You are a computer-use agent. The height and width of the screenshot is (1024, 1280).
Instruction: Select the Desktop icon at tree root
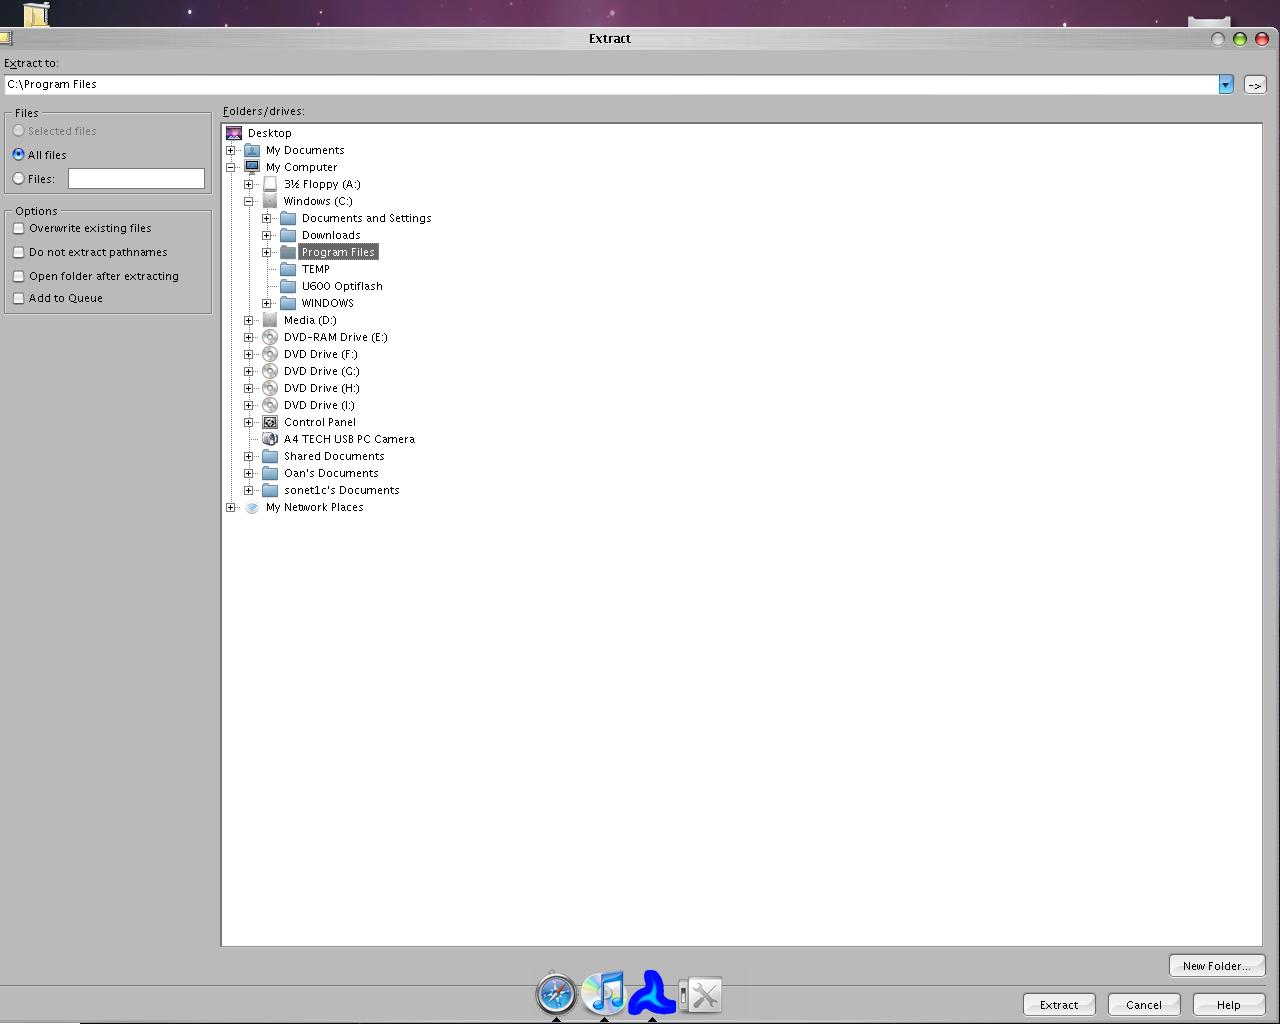point(234,133)
